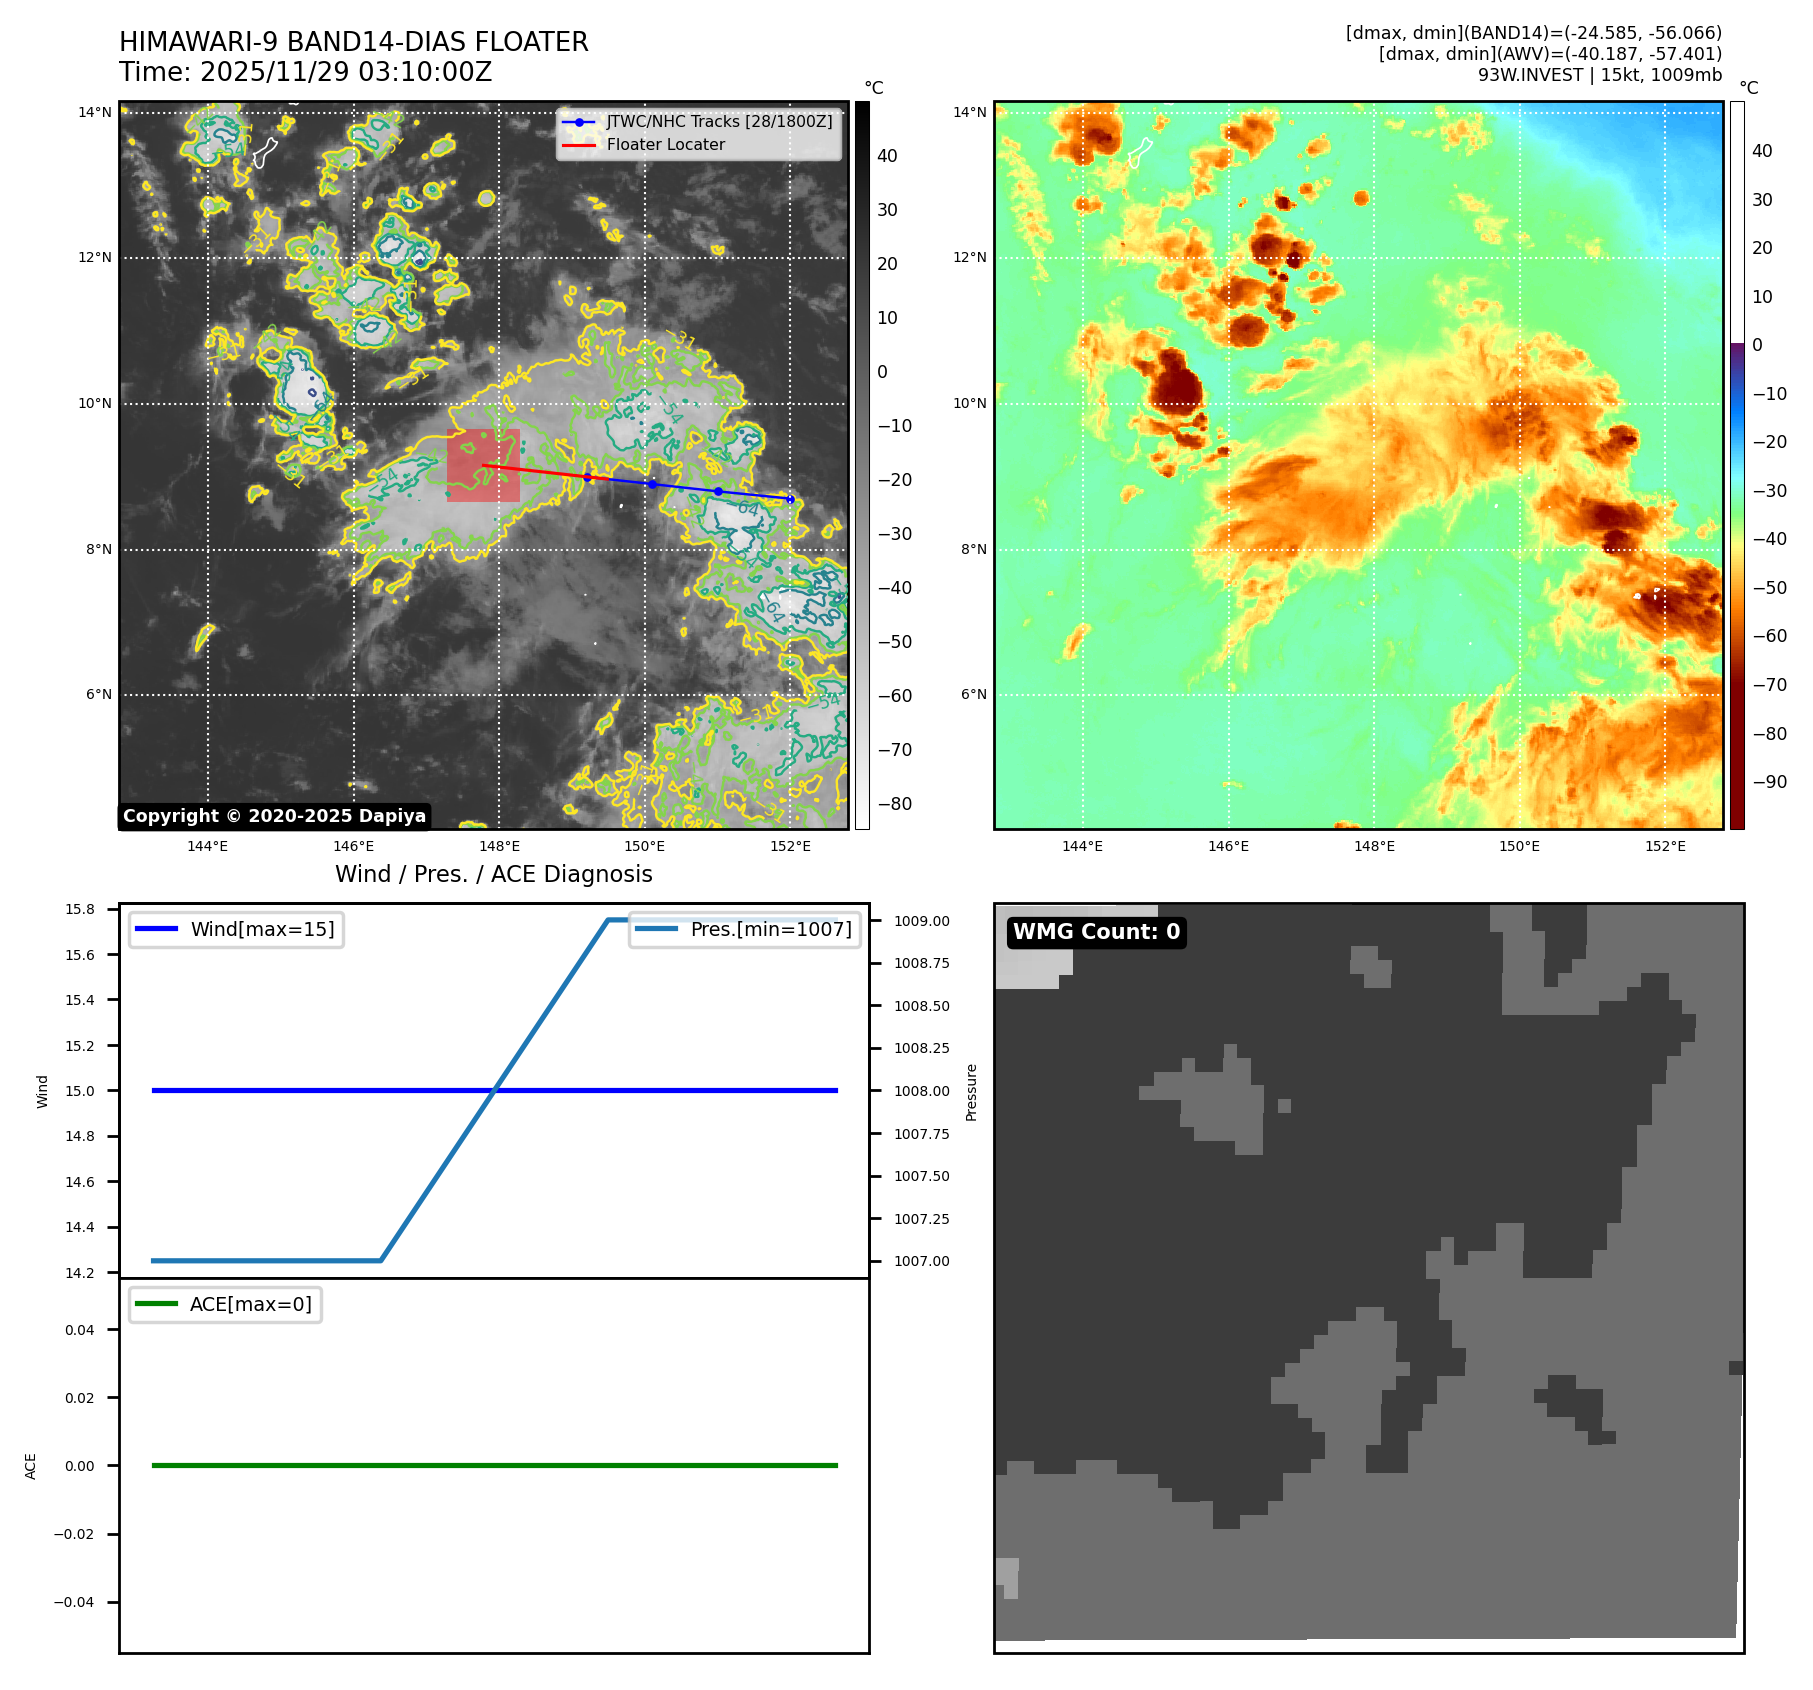Click the grayscale temperature colorbar

862,465
